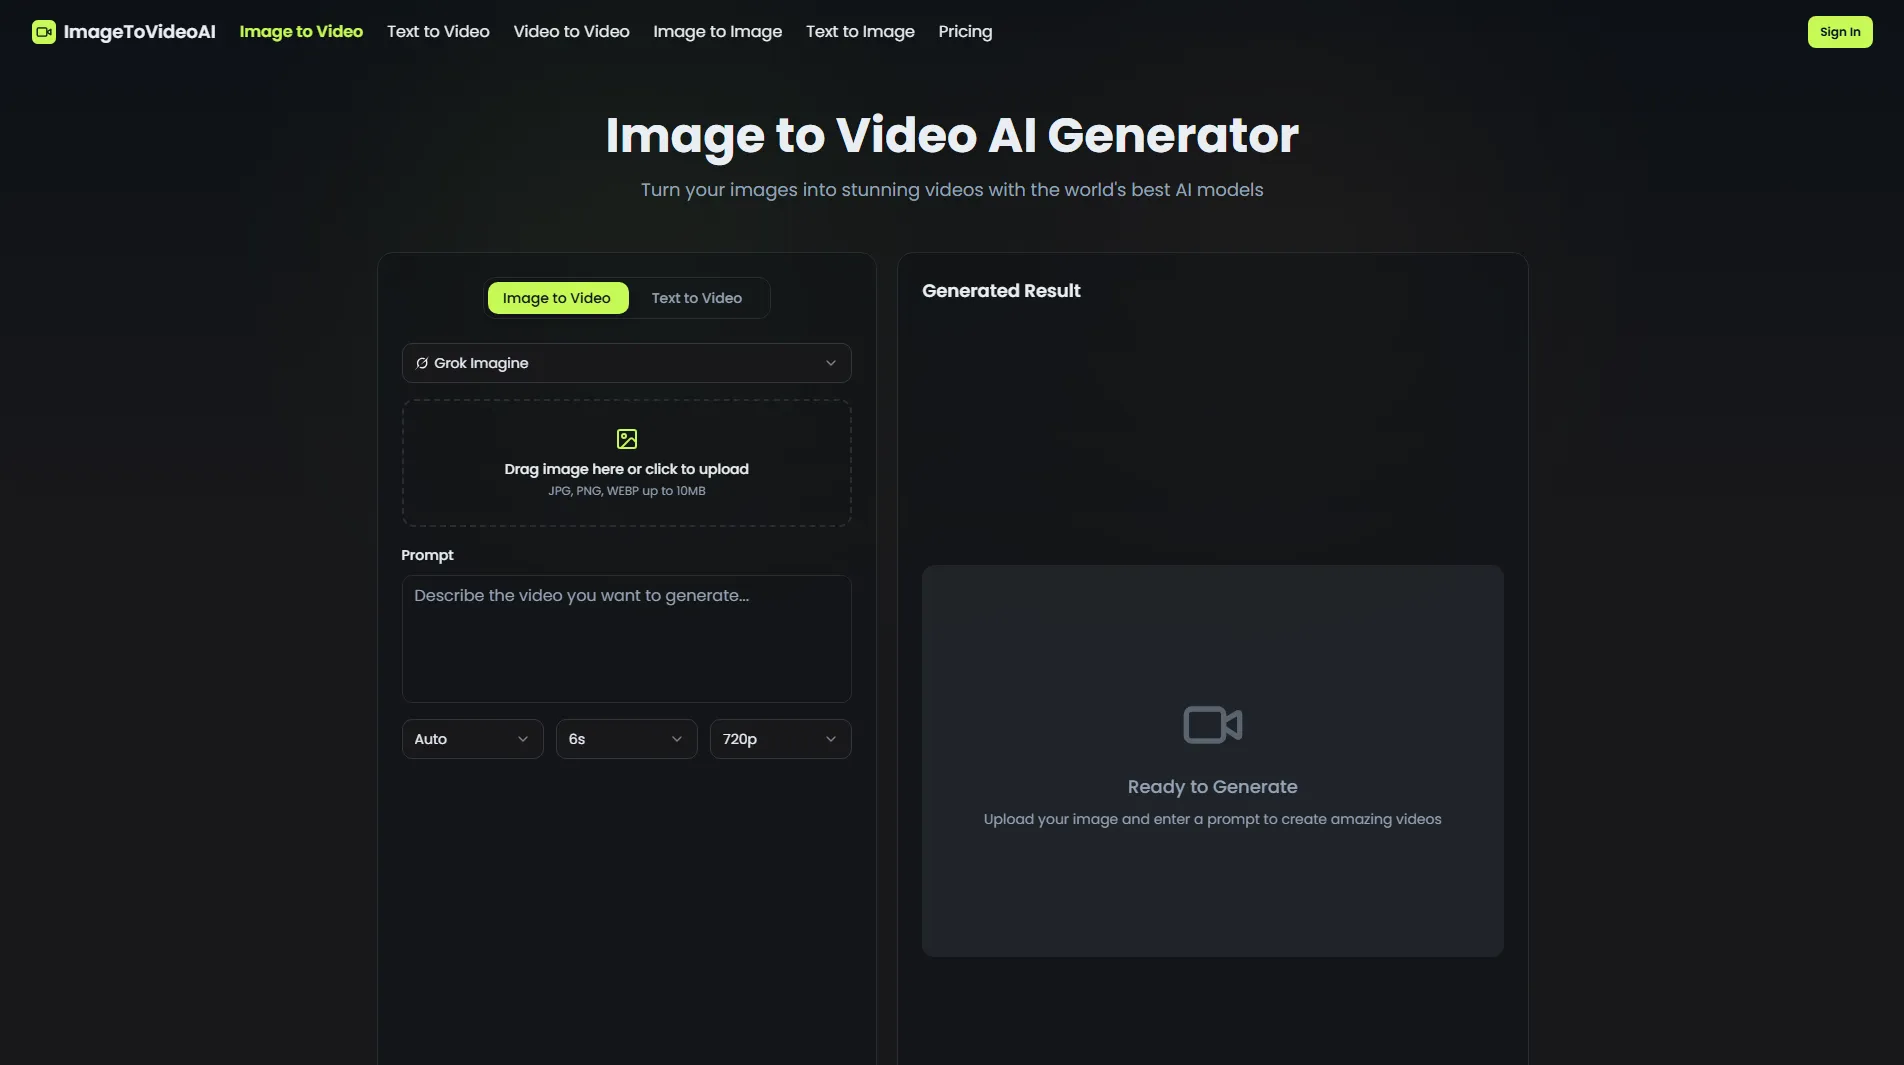Screen dimensions: 1904x1065
Task: Open the Auto aspect ratio dropdown
Action: pyautogui.click(x=472, y=739)
